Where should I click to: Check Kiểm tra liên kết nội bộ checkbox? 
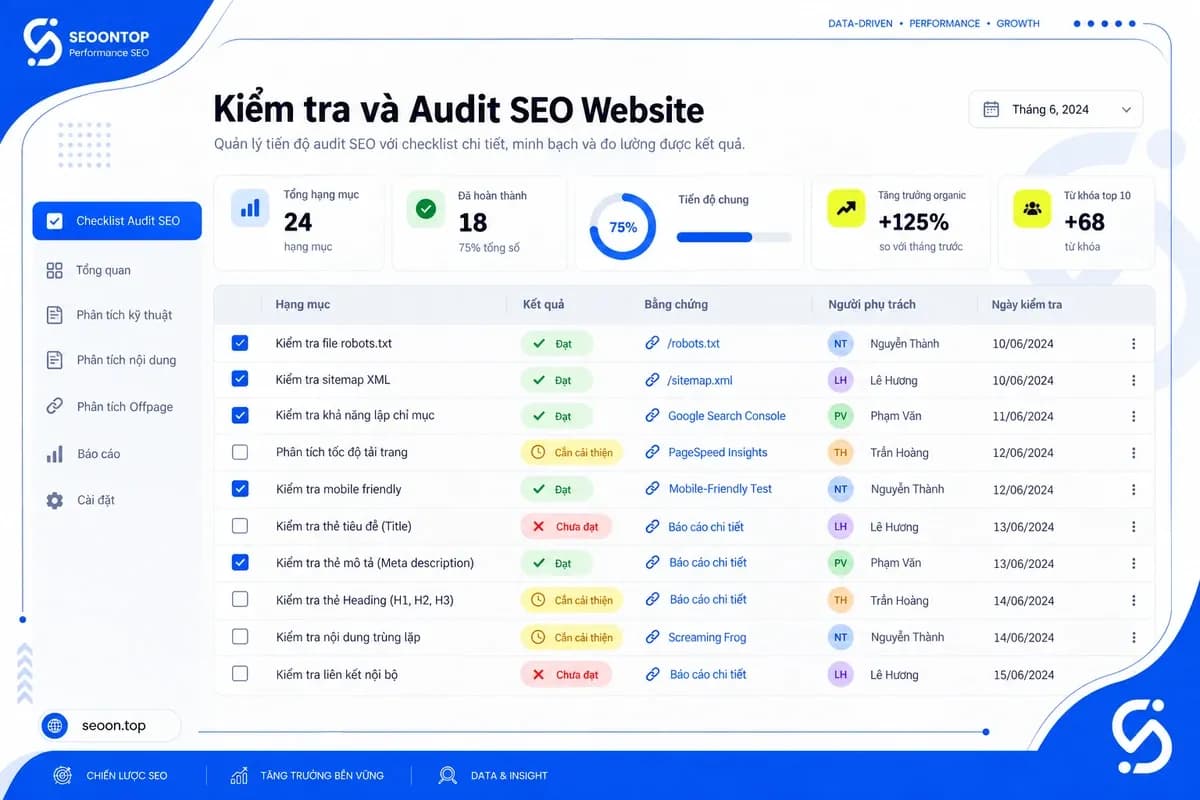click(x=240, y=674)
